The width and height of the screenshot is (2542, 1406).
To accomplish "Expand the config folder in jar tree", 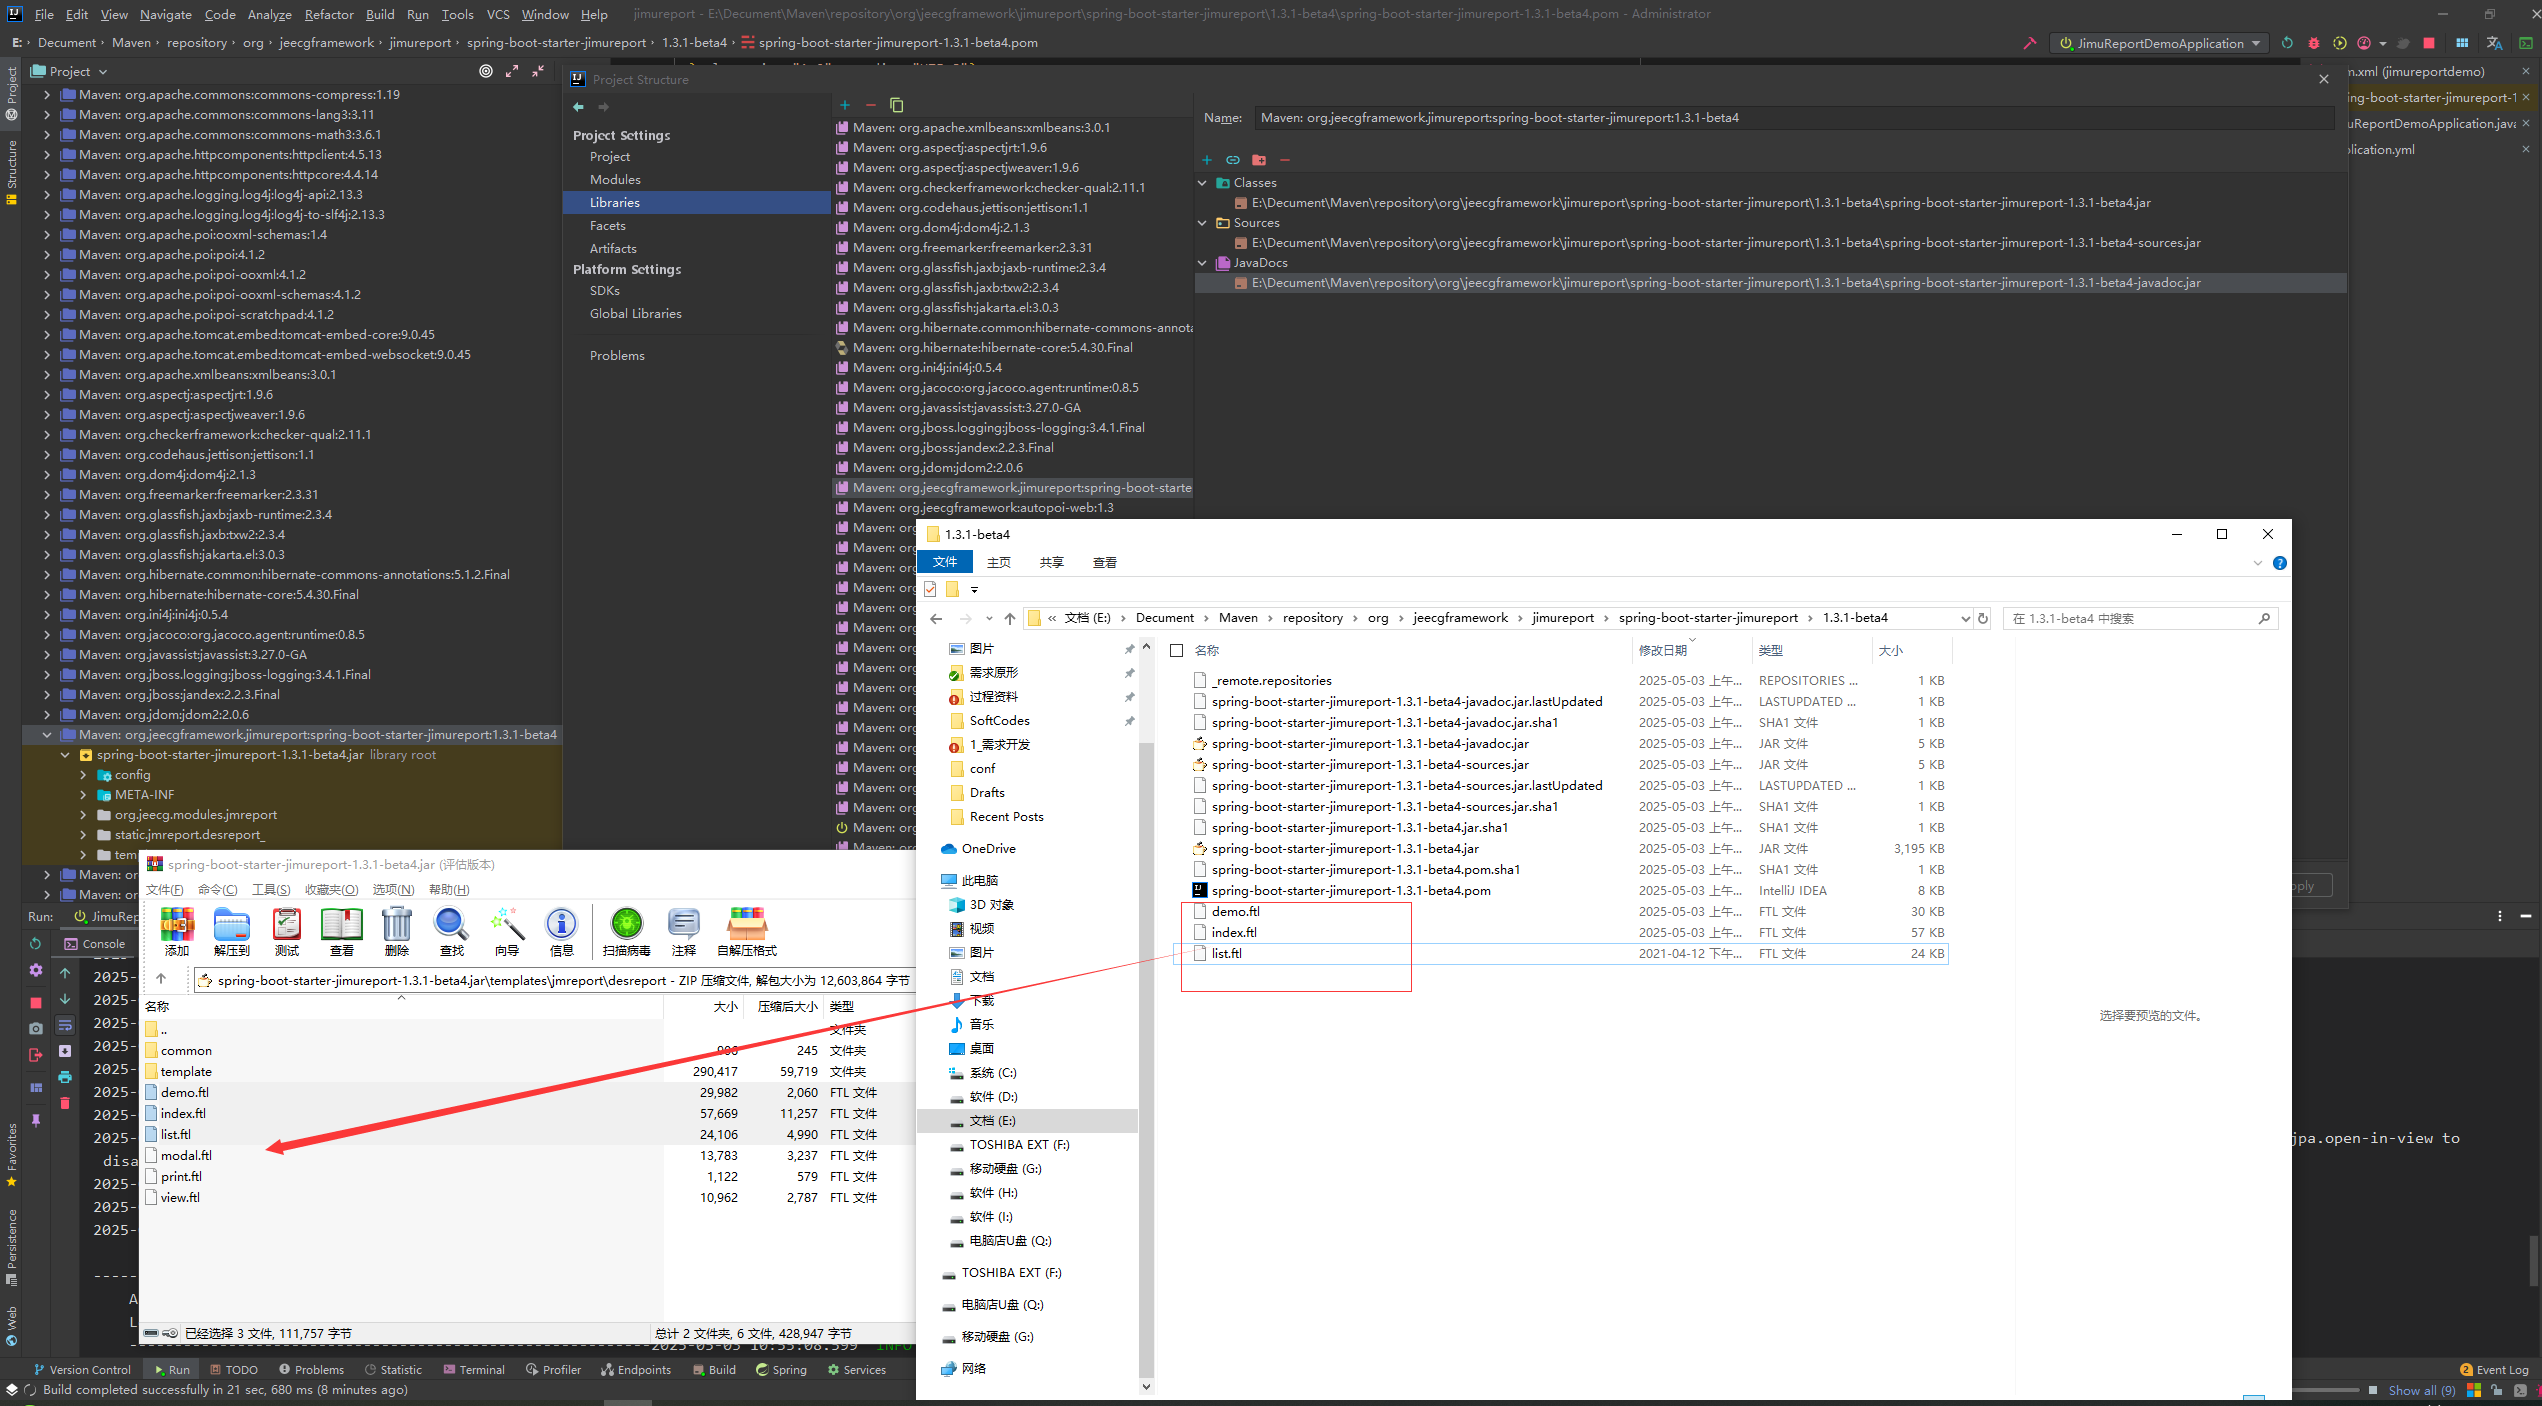I will (83, 775).
